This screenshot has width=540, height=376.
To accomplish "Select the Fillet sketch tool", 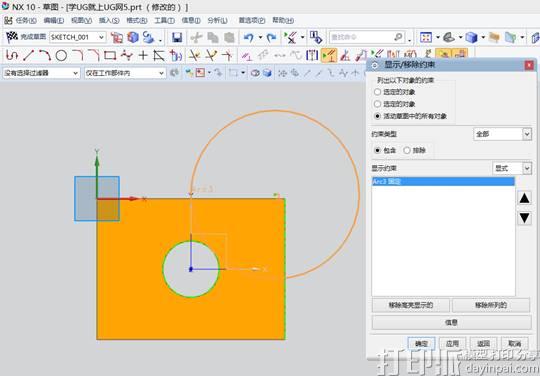I will click(x=77, y=55).
